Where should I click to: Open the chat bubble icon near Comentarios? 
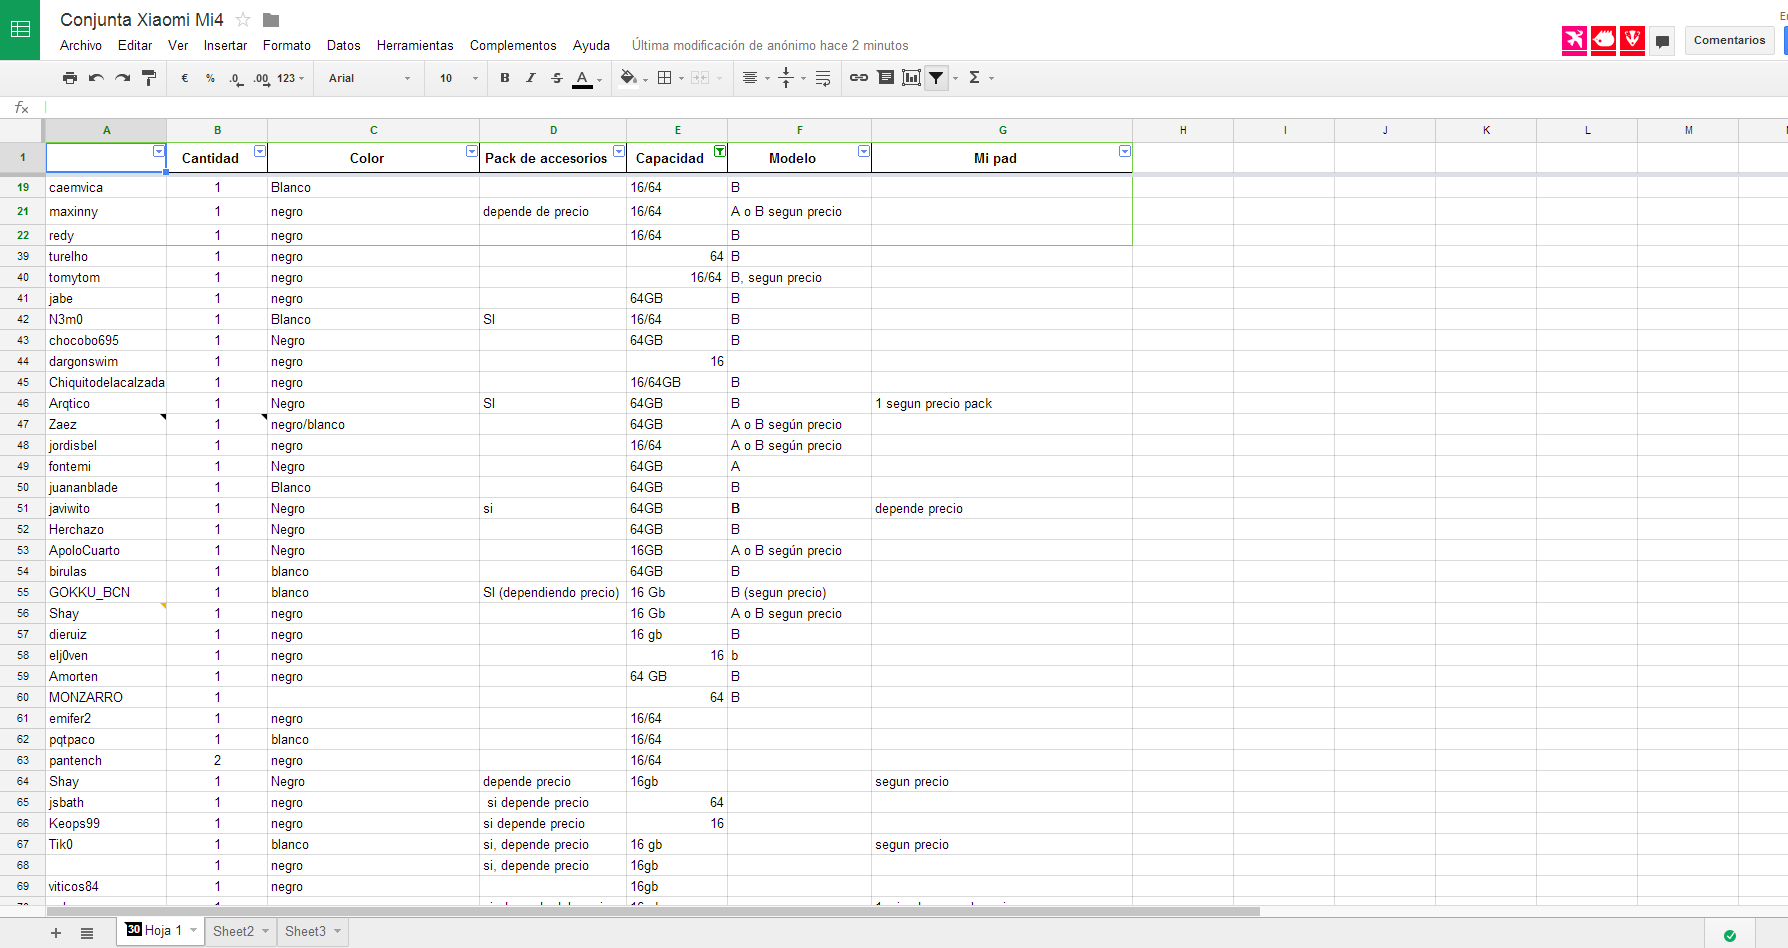pyautogui.click(x=1662, y=41)
